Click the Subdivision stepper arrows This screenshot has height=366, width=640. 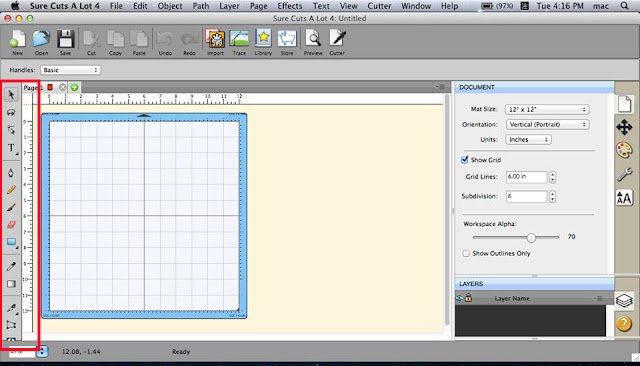pos(552,197)
